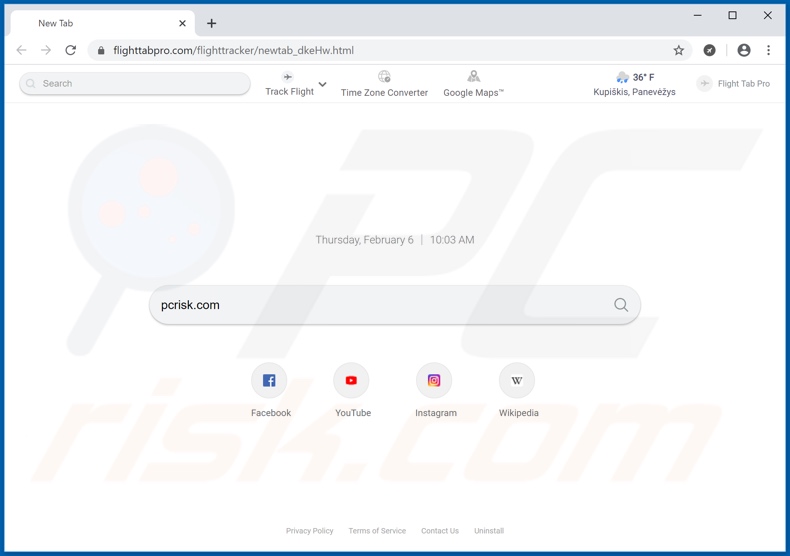
Task: Open the Google Maps link
Action: [x=473, y=93]
